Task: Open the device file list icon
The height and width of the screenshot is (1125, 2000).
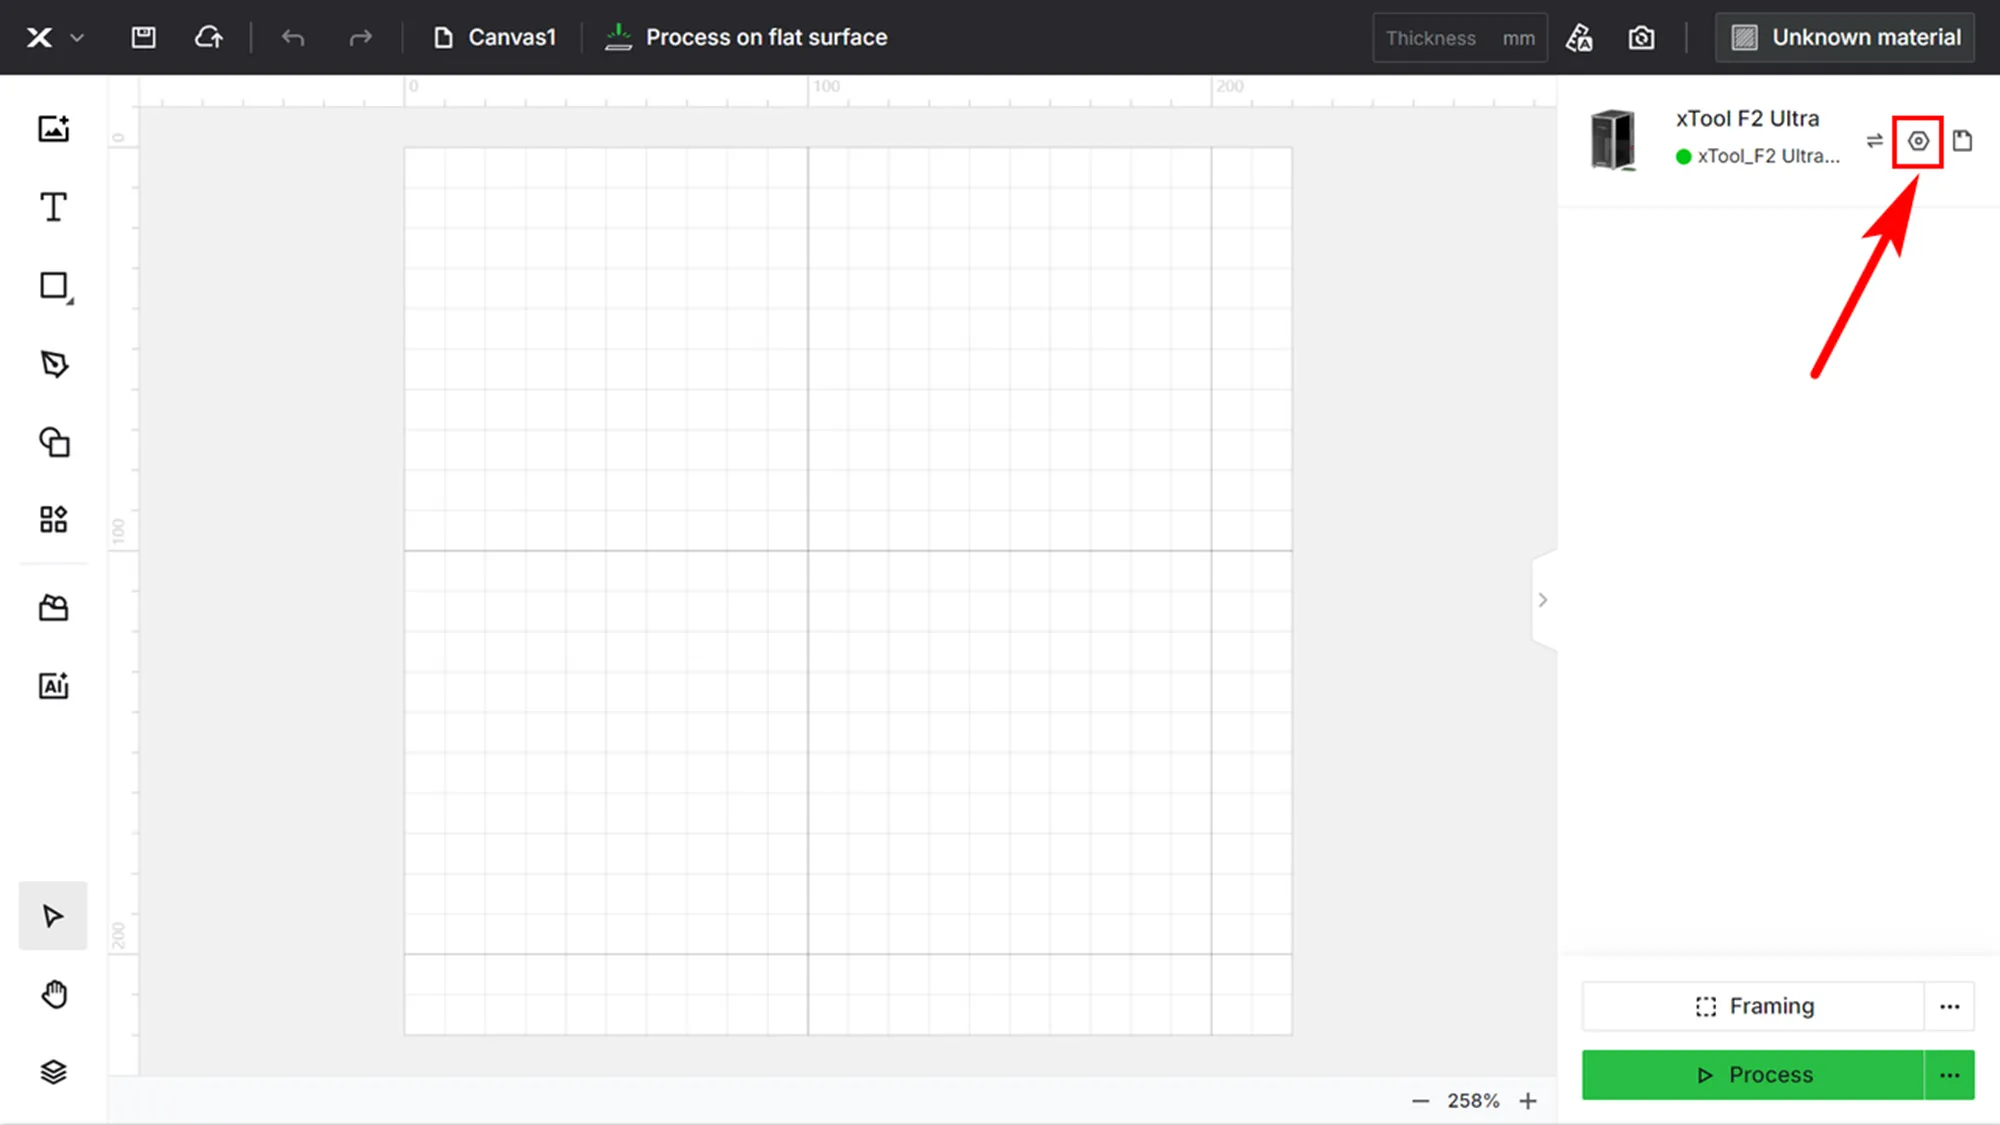Action: (1963, 141)
